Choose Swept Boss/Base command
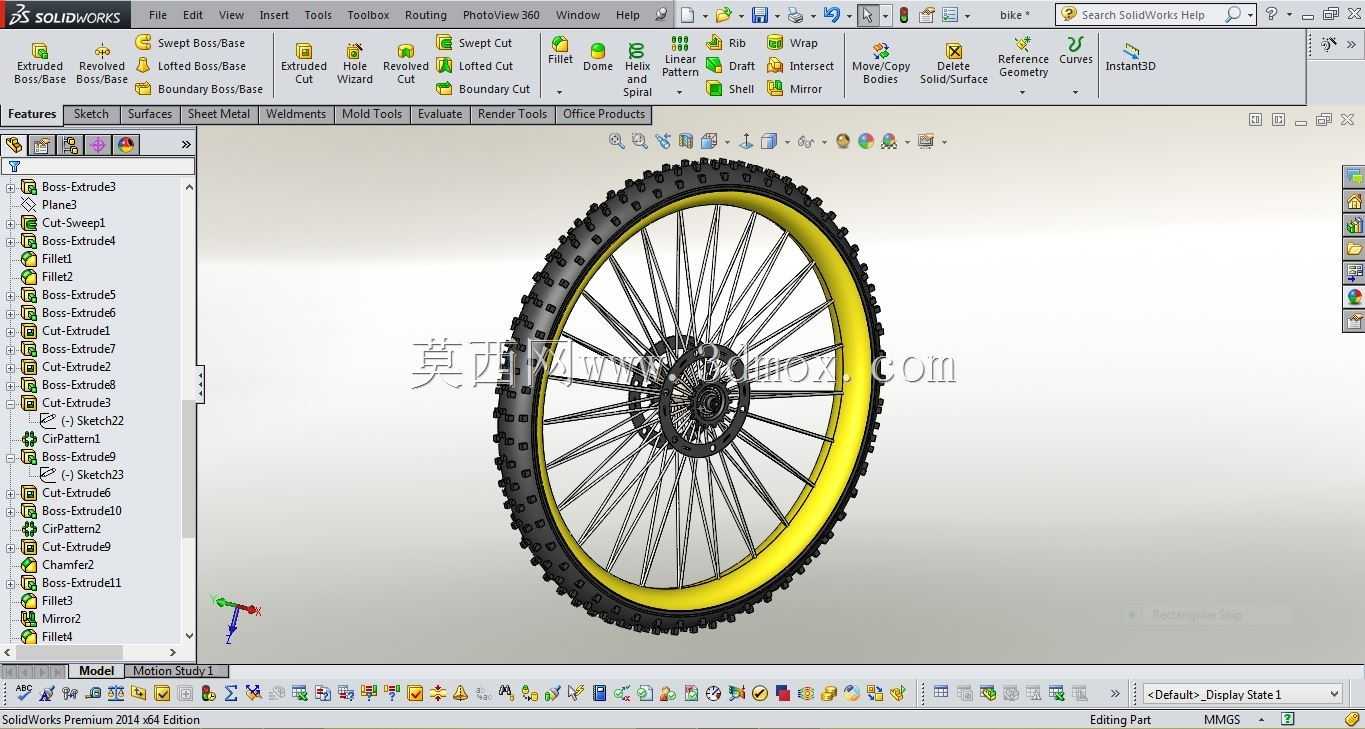Image resolution: width=1365 pixels, height=729 pixels. pyautogui.click(x=190, y=43)
